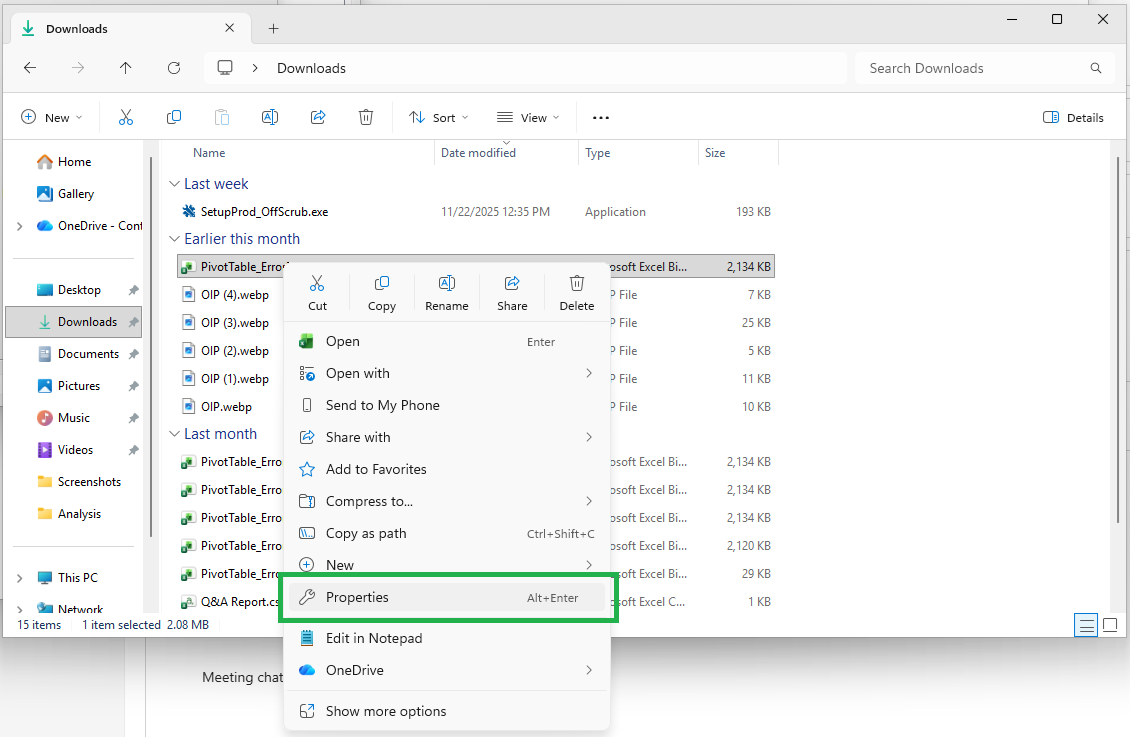Choose Compress to… in context menu
1130x737 pixels.
coord(446,501)
